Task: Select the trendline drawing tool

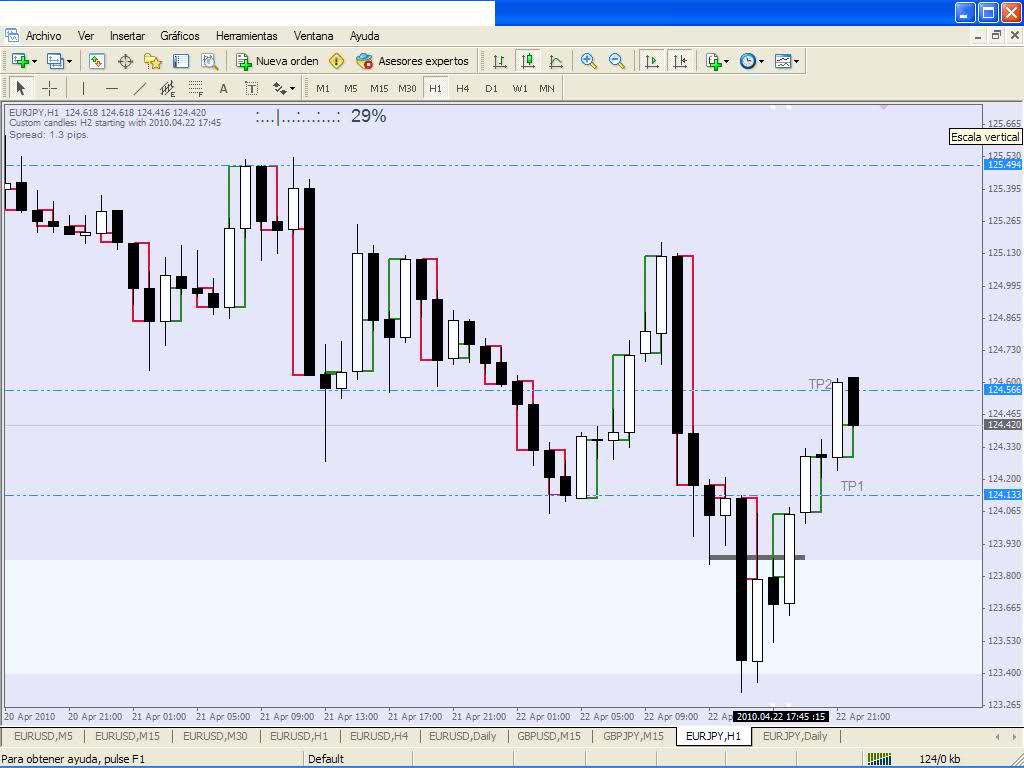Action: pos(140,88)
